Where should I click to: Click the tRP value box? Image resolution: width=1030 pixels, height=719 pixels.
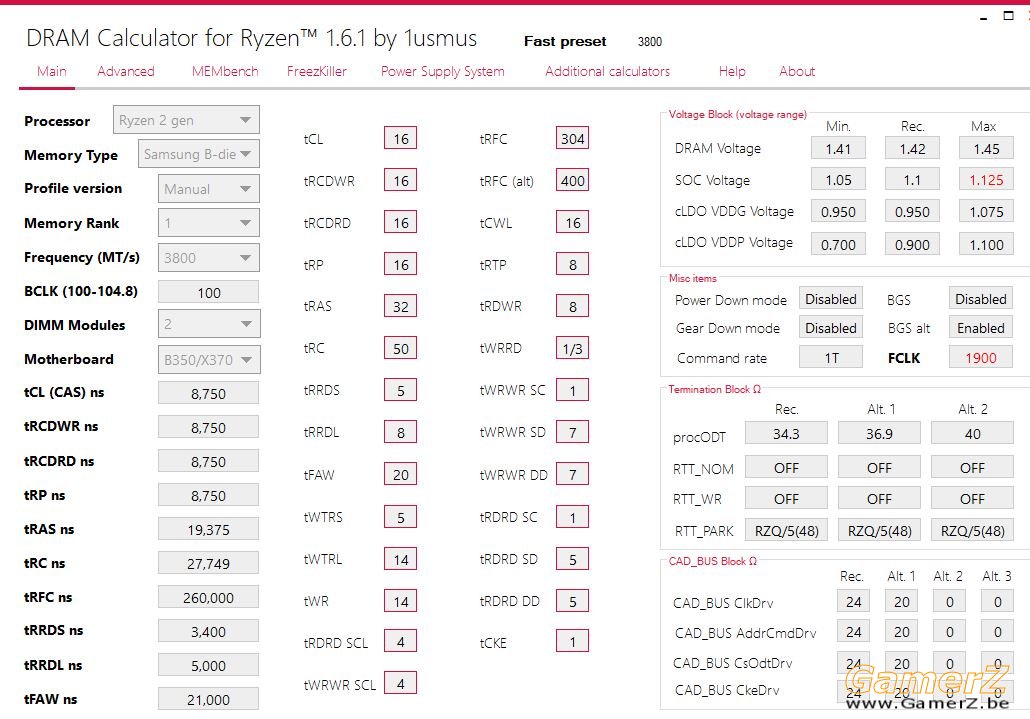(401, 265)
